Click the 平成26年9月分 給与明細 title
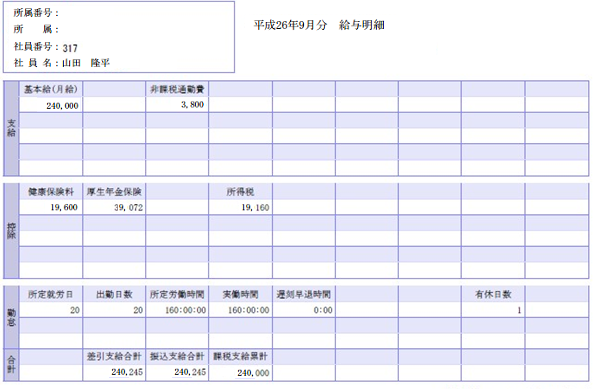593x389 pixels. click(319, 25)
